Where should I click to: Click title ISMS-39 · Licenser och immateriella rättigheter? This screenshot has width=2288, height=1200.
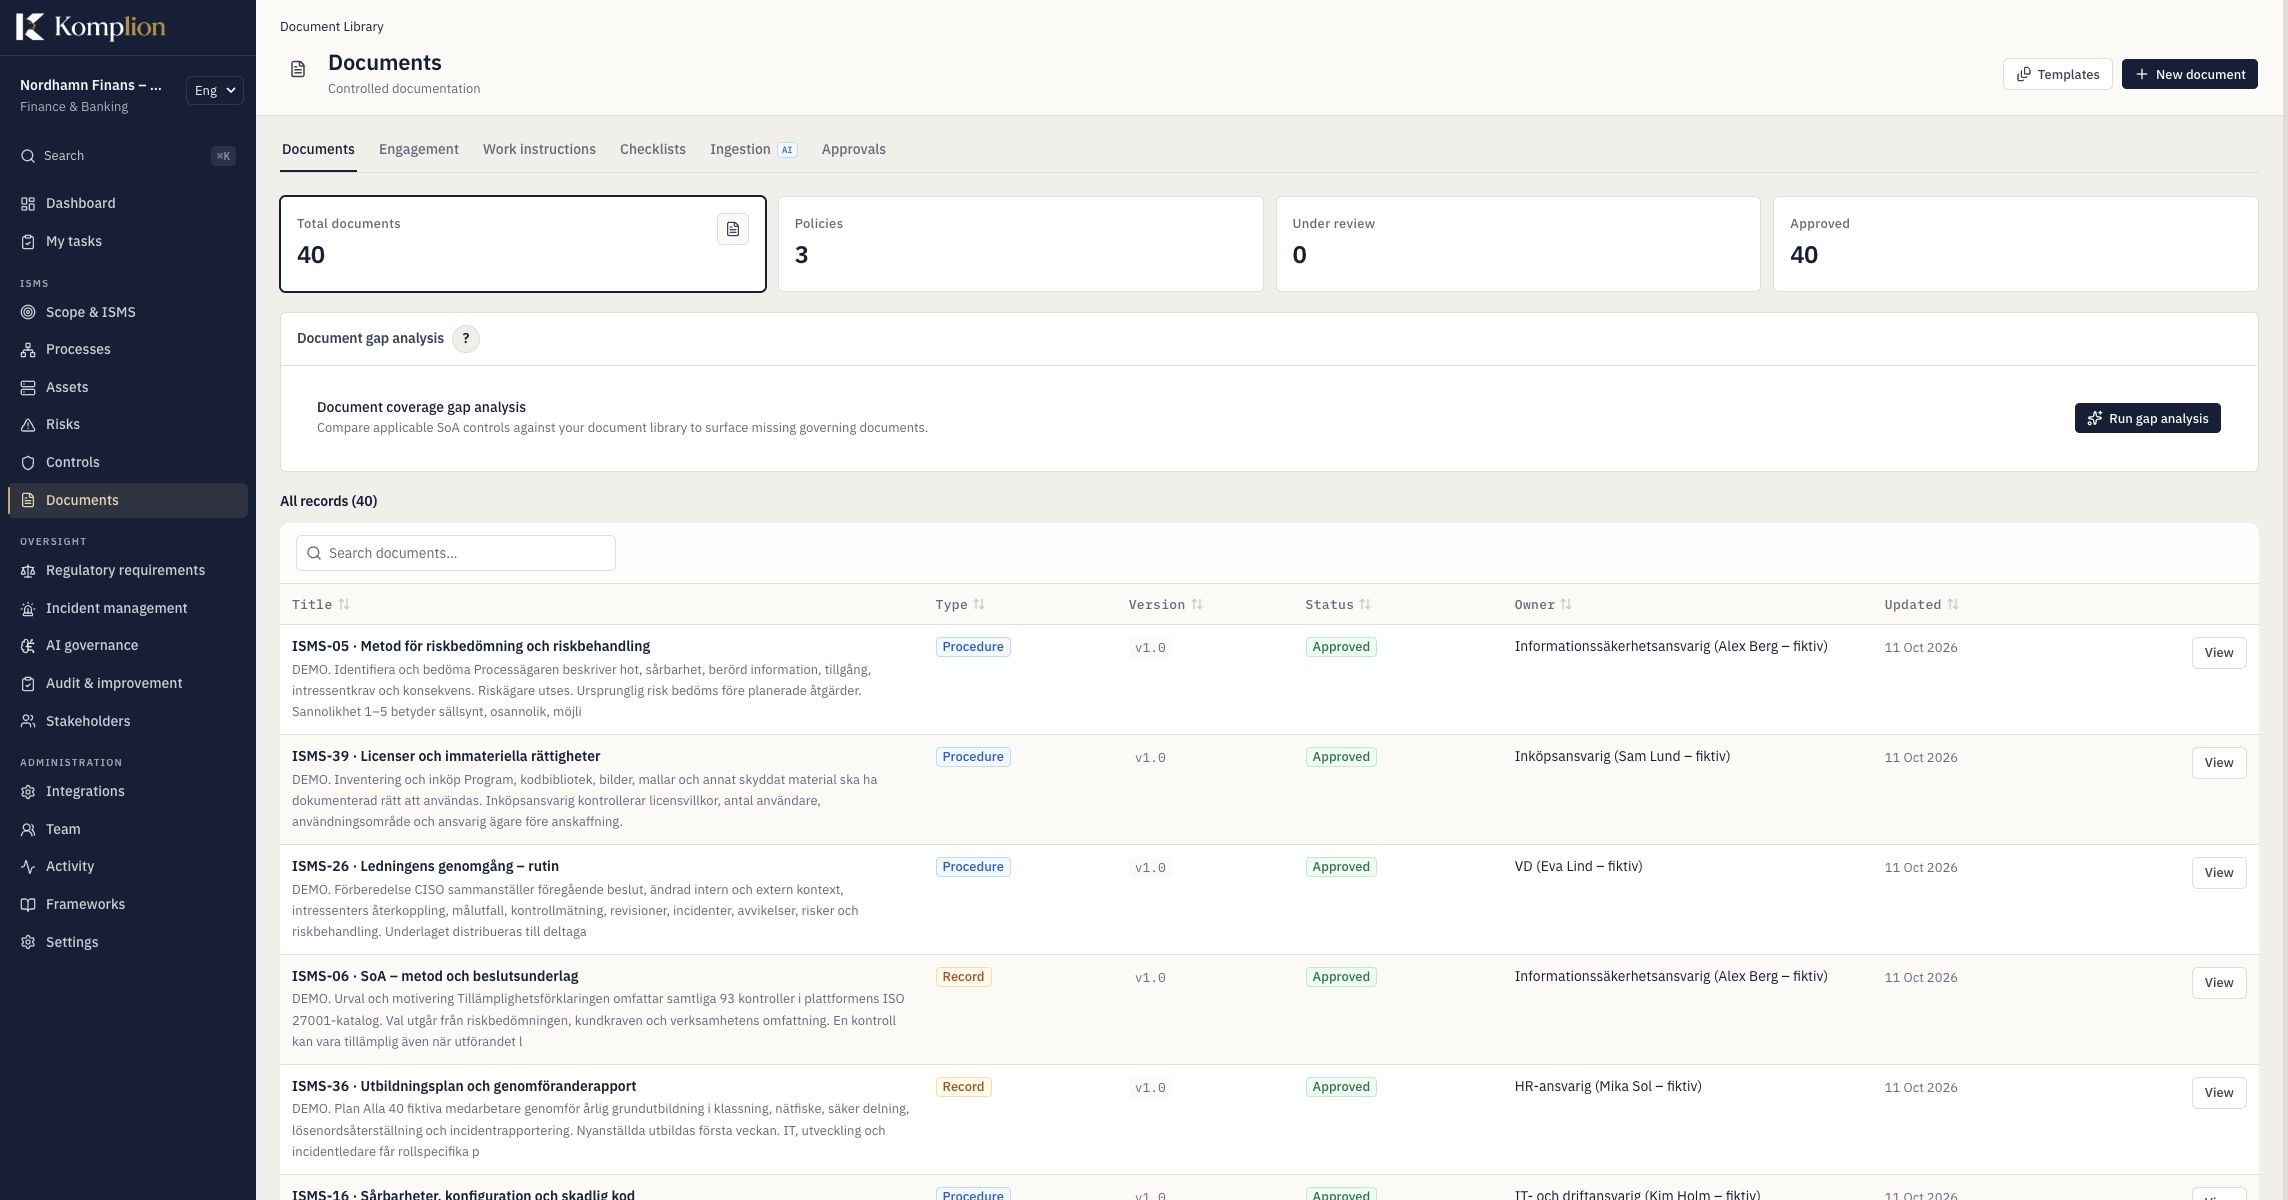[x=446, y=757]
